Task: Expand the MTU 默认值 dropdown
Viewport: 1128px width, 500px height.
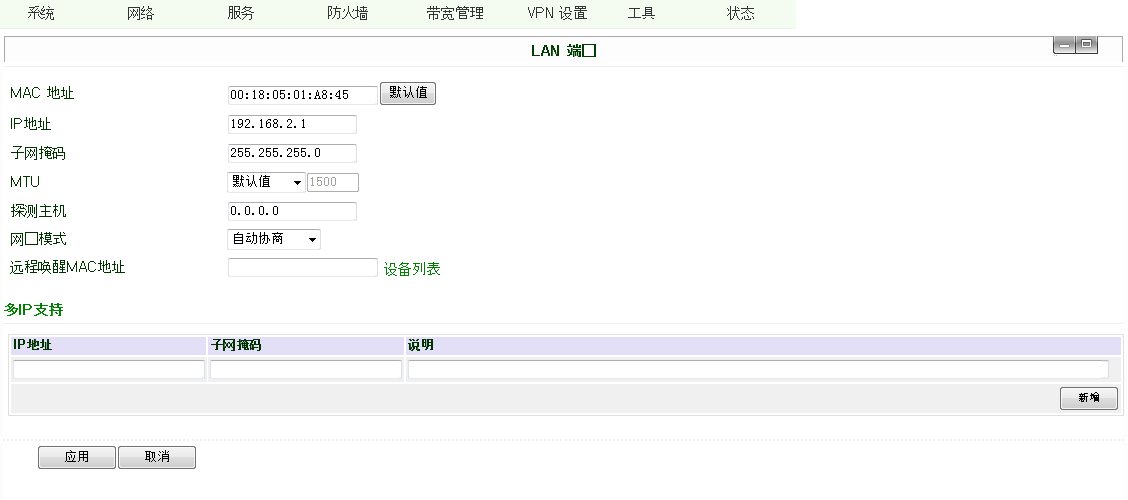Action: point(267,182)
